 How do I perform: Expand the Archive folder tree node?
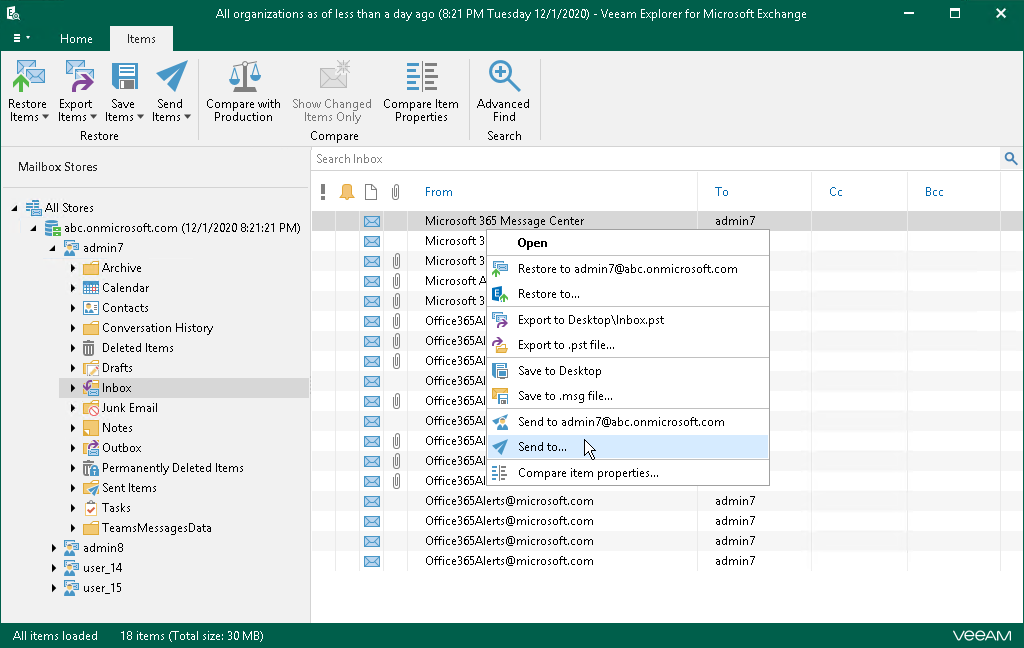73,268
